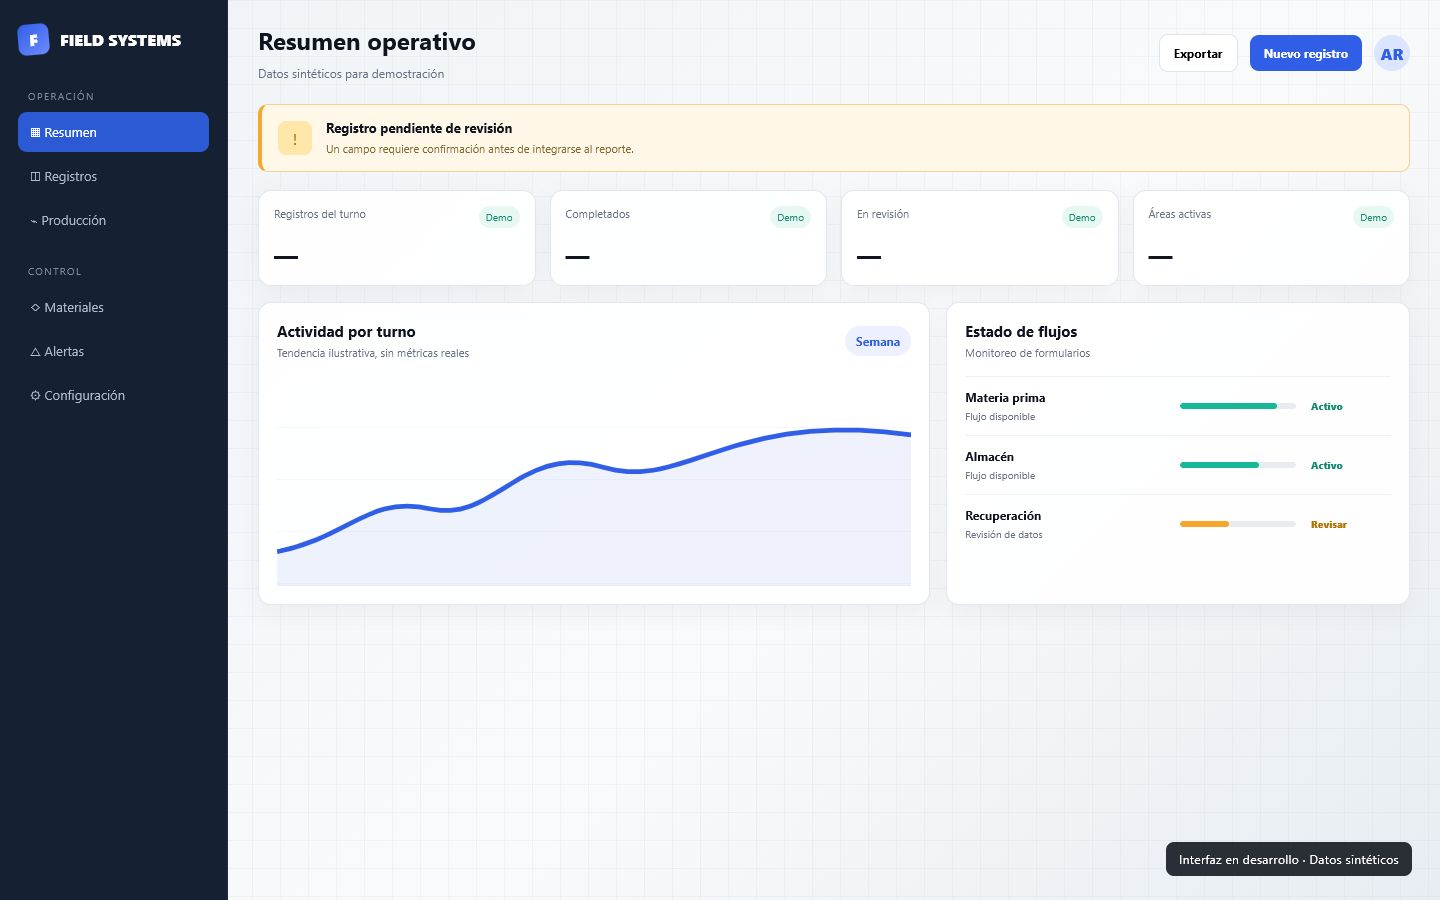Click the Demo badge on Registros del turno
The width and height of the screenshot is (1440, 900).
point(499,217)
